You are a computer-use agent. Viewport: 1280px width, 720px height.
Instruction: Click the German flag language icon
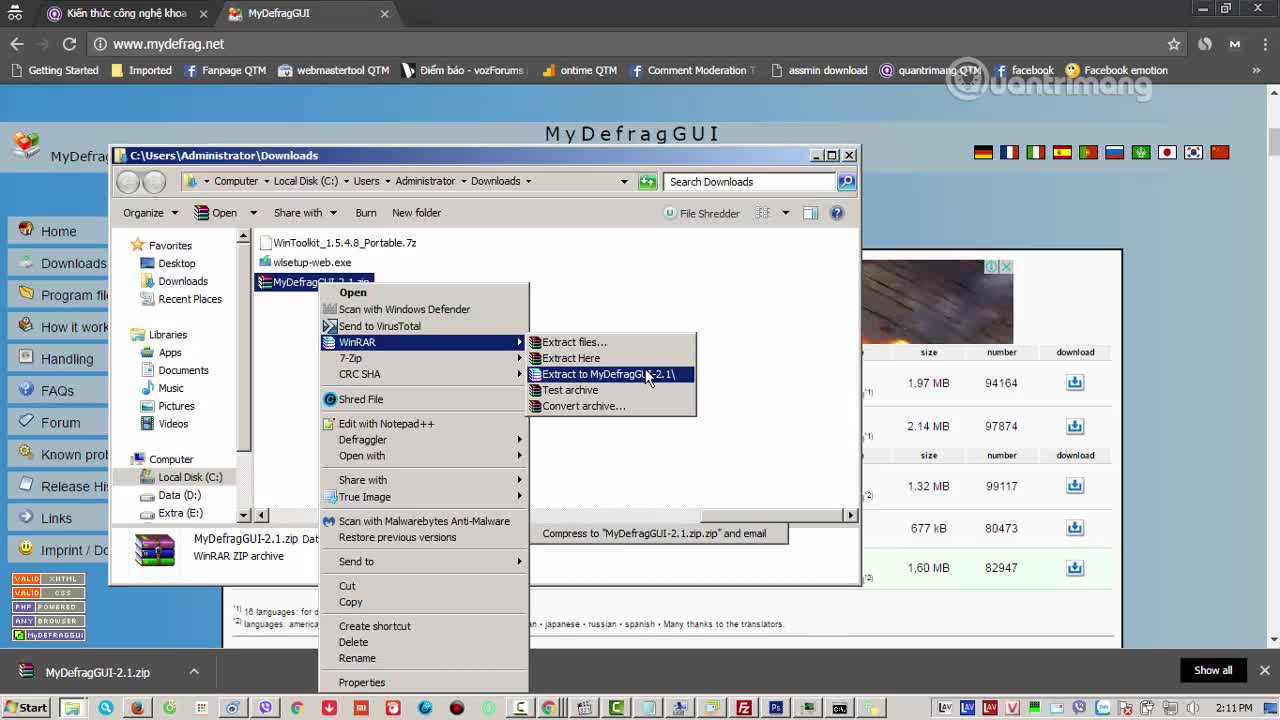(983, 152)
